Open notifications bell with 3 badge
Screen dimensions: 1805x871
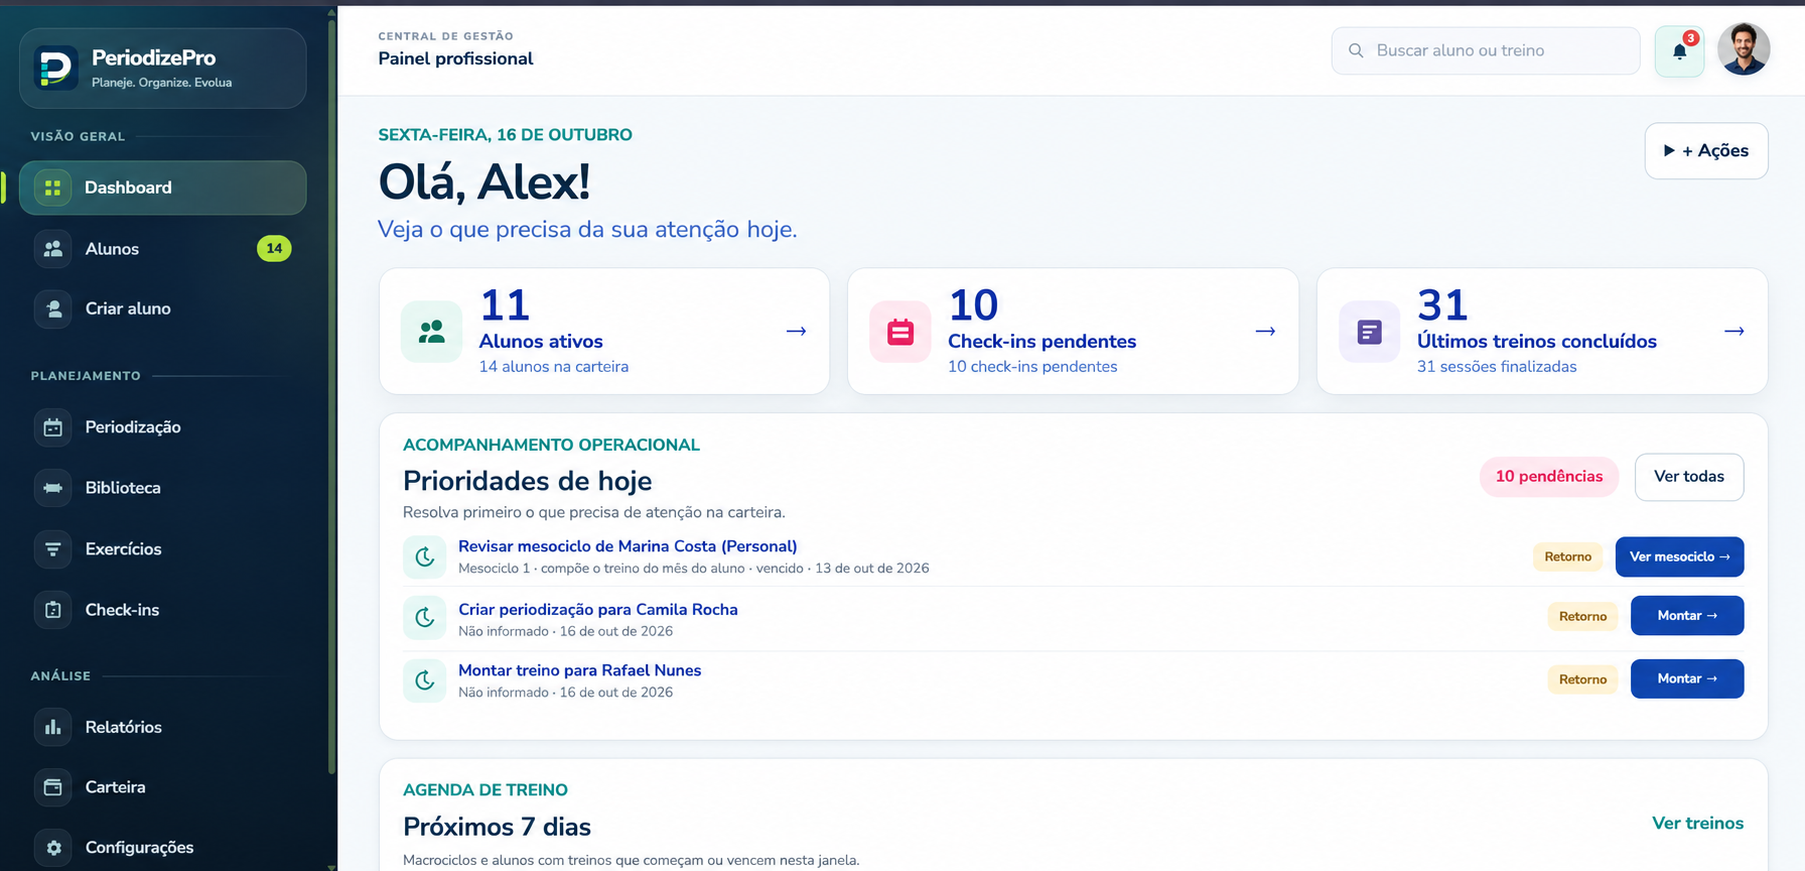coord(1680,51)
